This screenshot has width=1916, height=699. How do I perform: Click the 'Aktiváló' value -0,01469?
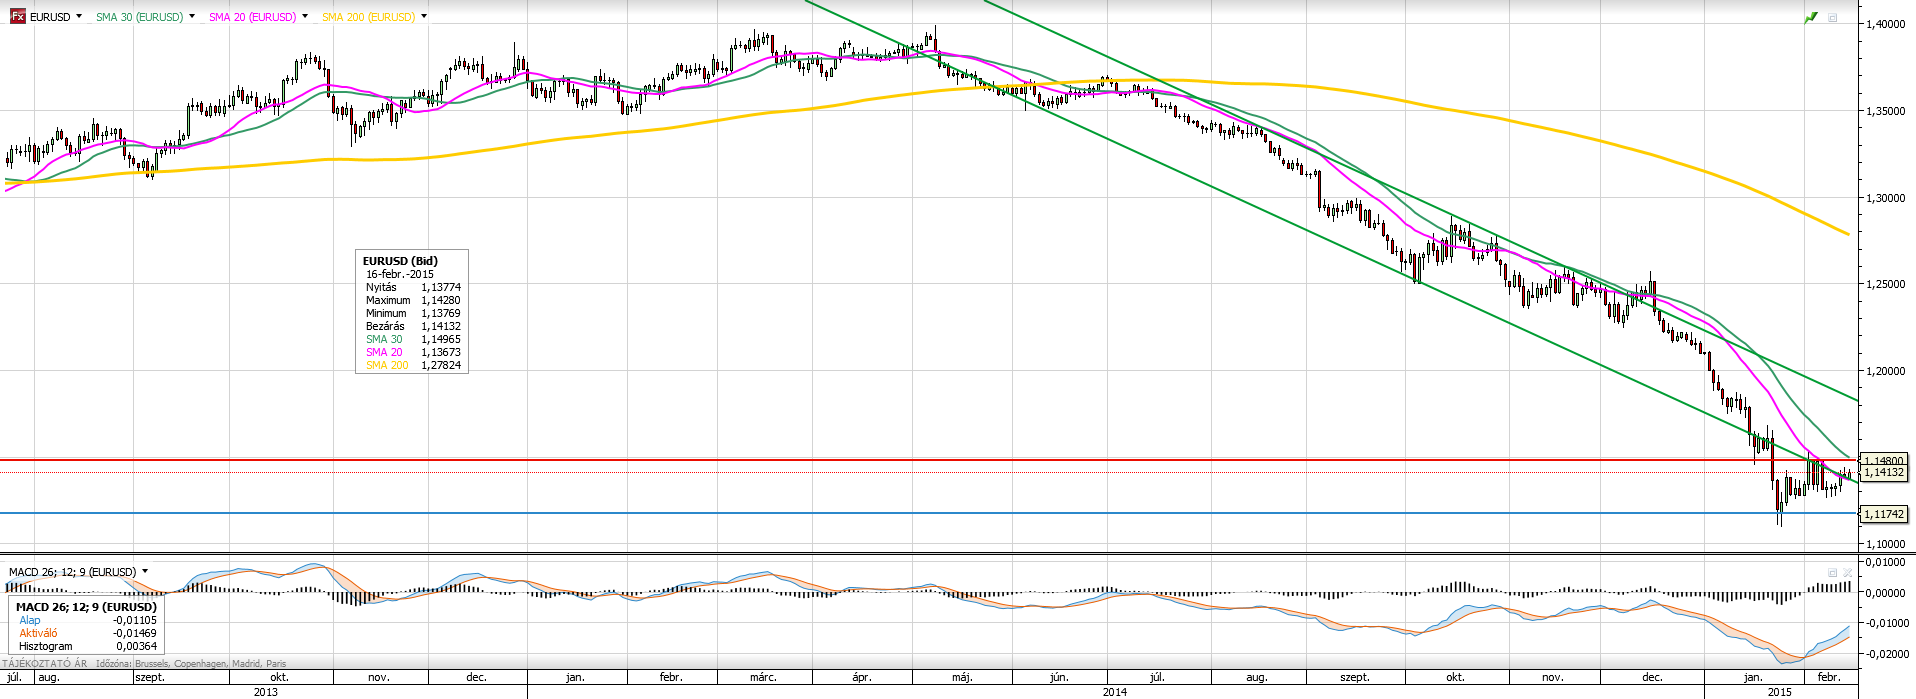(135, 633)
